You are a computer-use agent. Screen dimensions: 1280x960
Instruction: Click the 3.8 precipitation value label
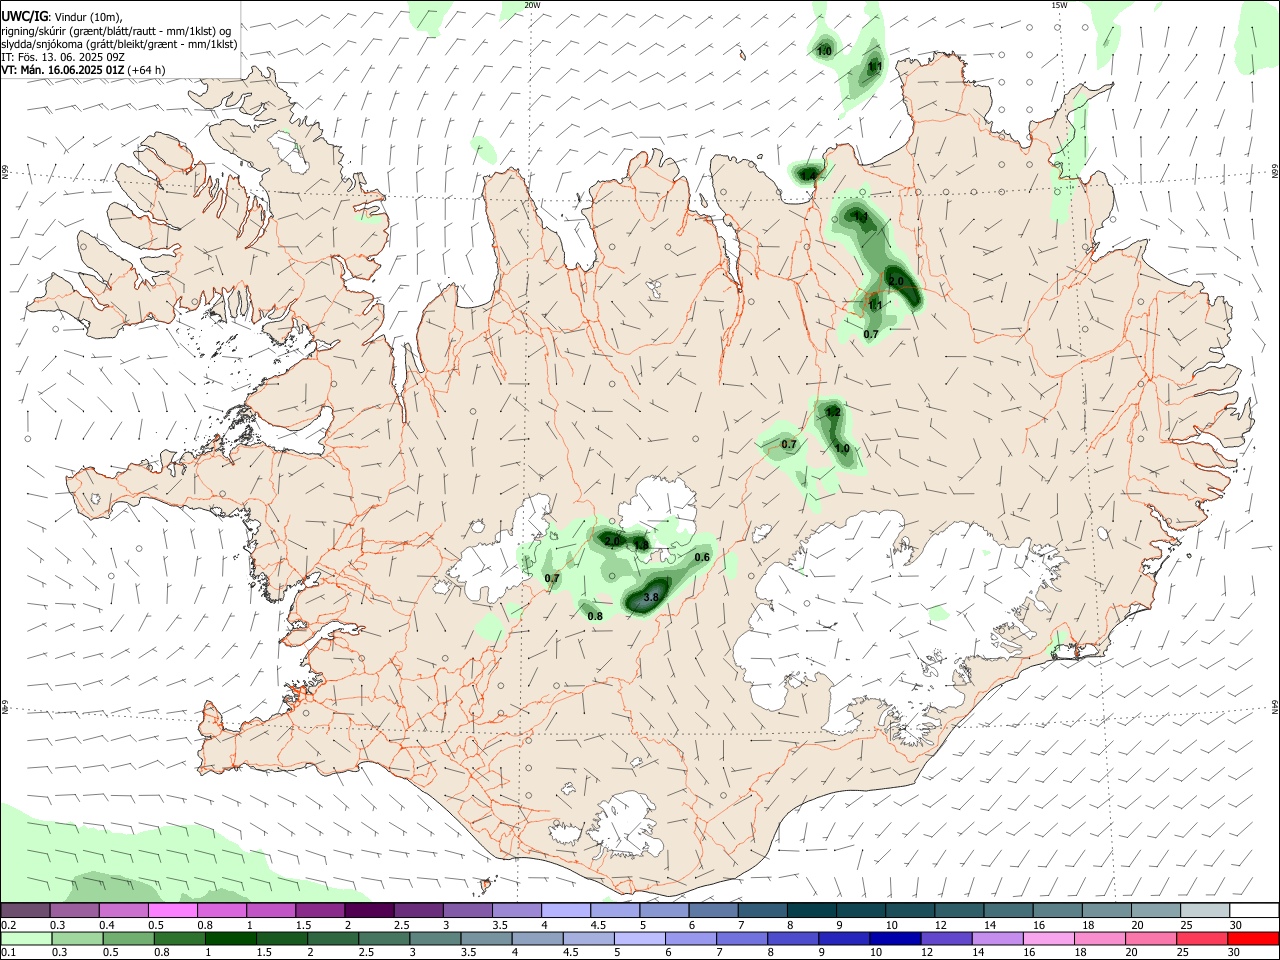coord(651,597)
